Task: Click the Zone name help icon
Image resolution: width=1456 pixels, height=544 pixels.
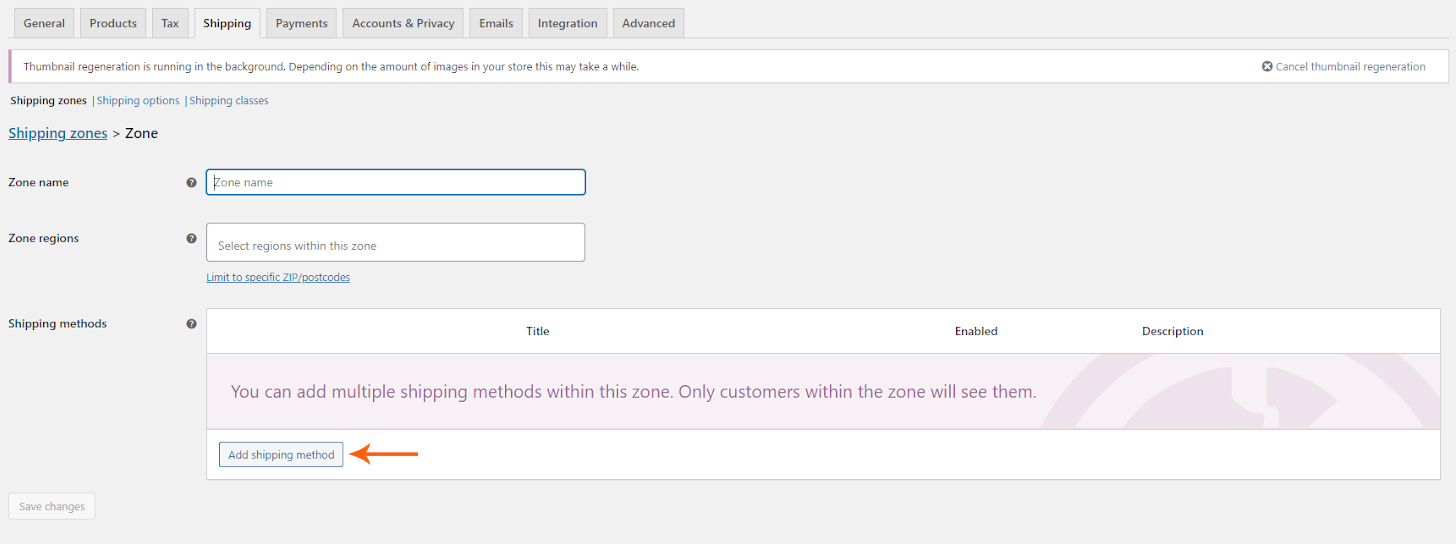Action: tap(191, 183)
